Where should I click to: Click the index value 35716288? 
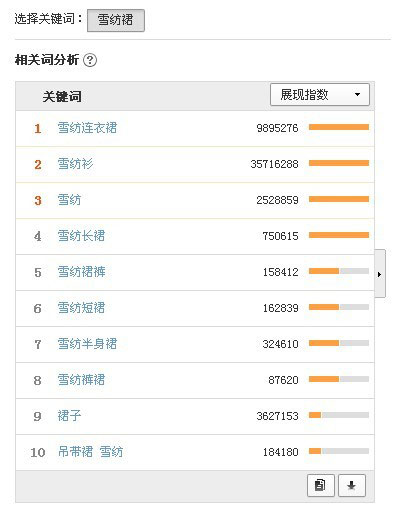point(274,164)
